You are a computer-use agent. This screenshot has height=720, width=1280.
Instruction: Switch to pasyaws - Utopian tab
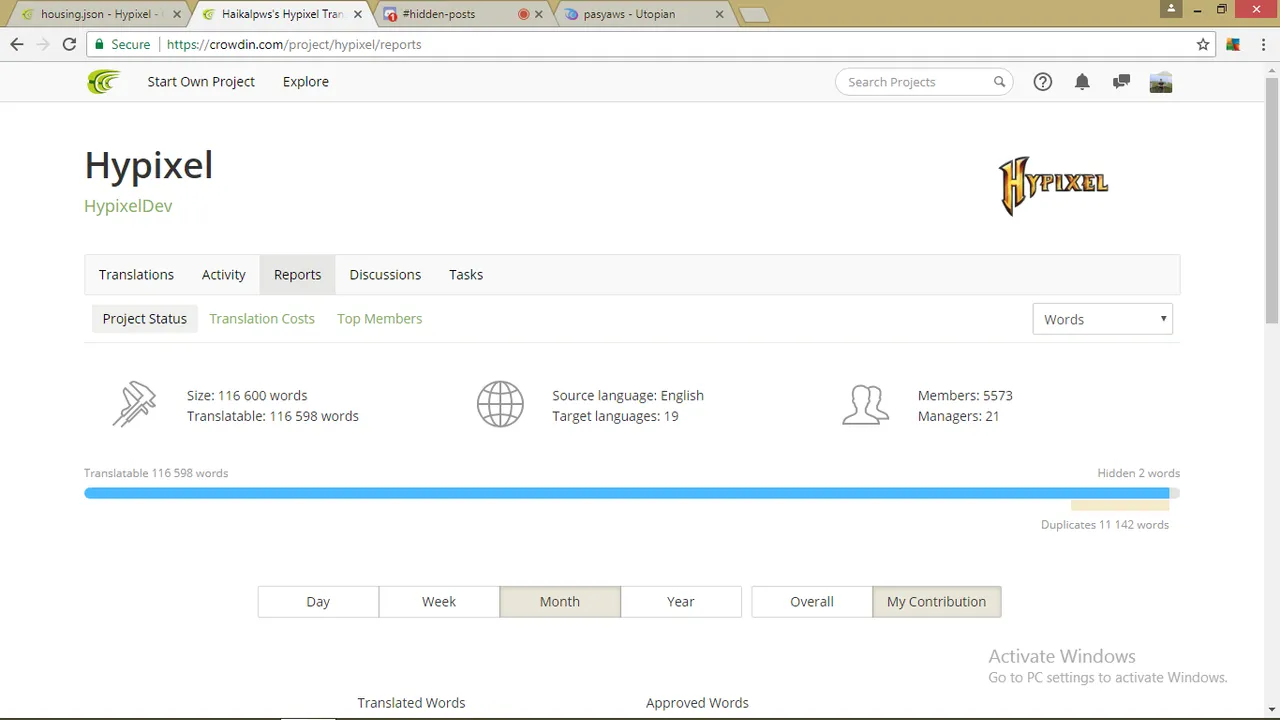645,14
